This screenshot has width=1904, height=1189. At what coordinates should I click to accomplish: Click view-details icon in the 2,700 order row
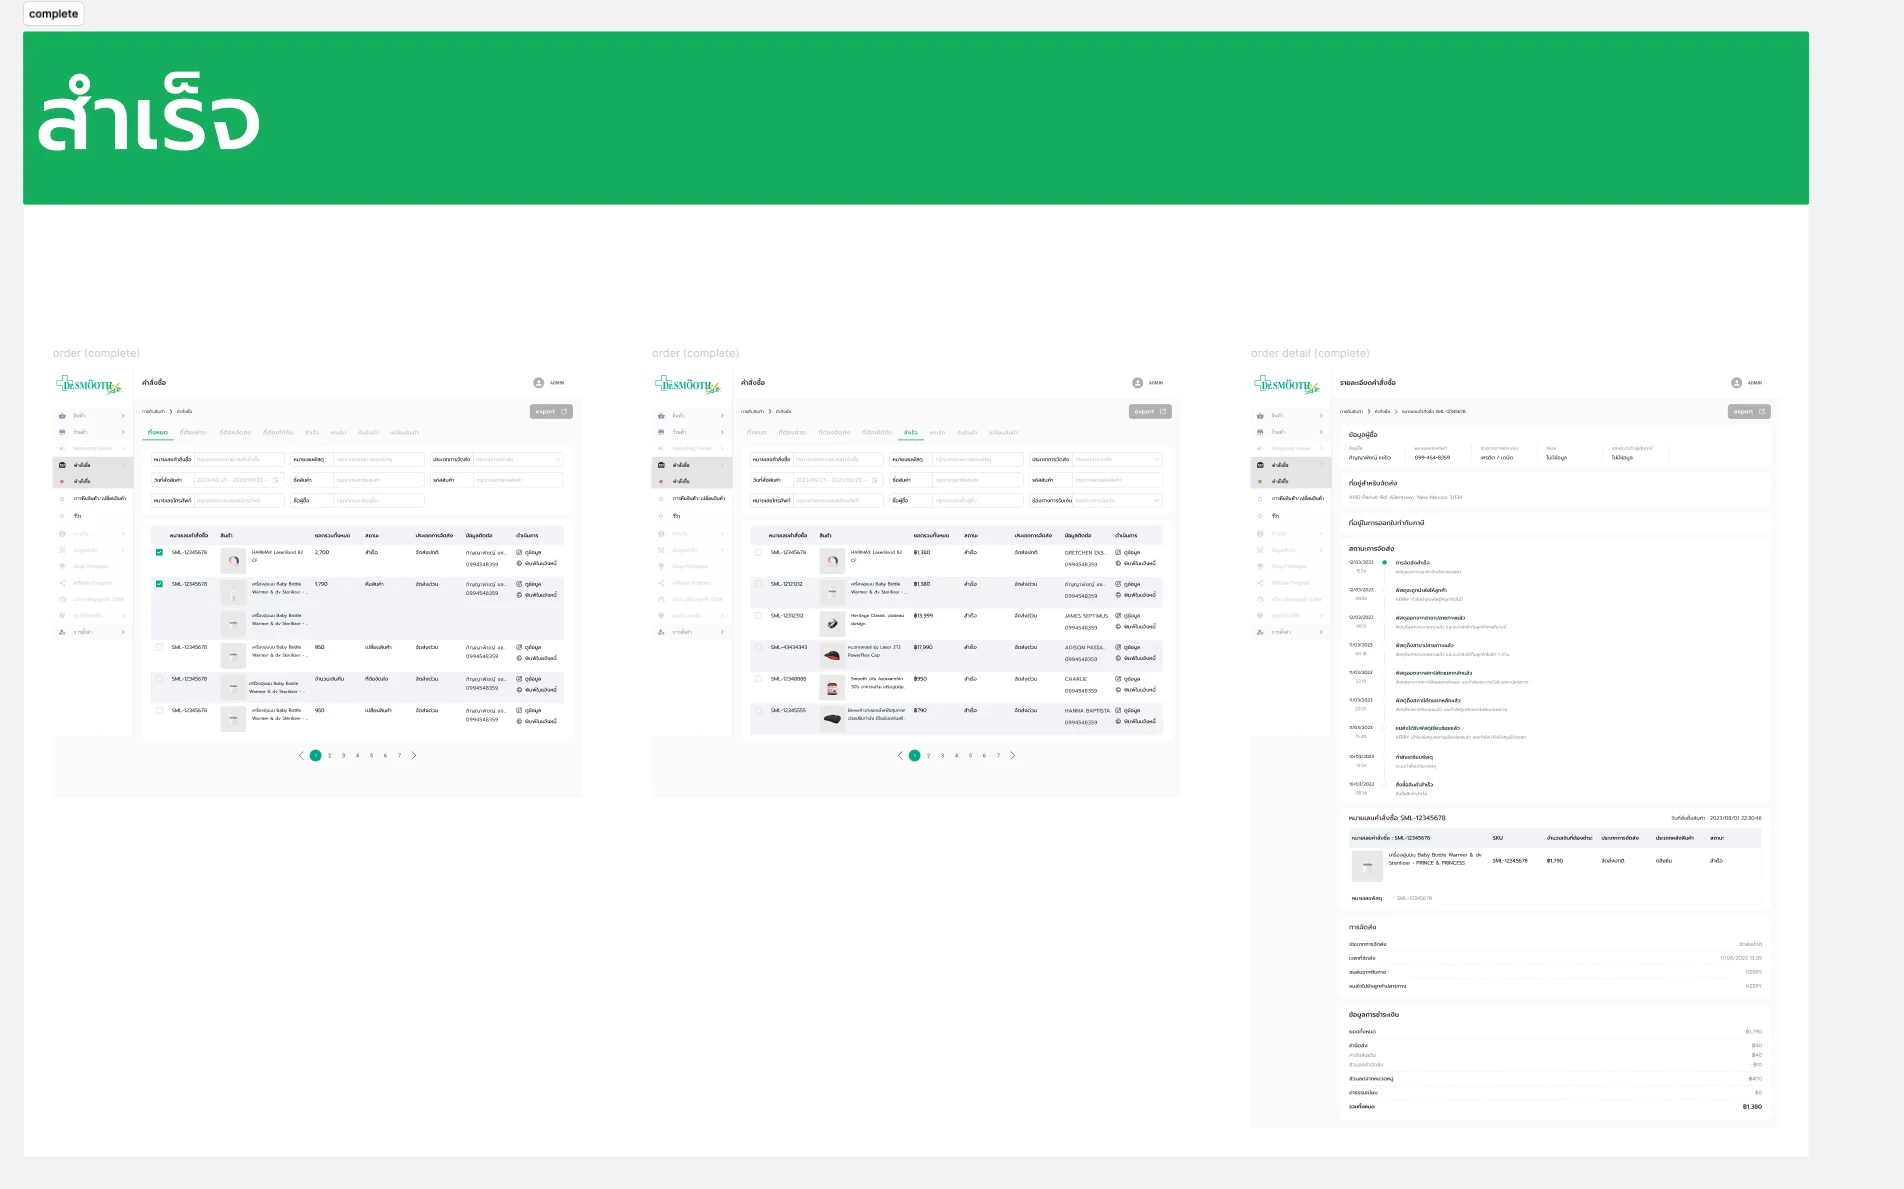click(519, 552)
